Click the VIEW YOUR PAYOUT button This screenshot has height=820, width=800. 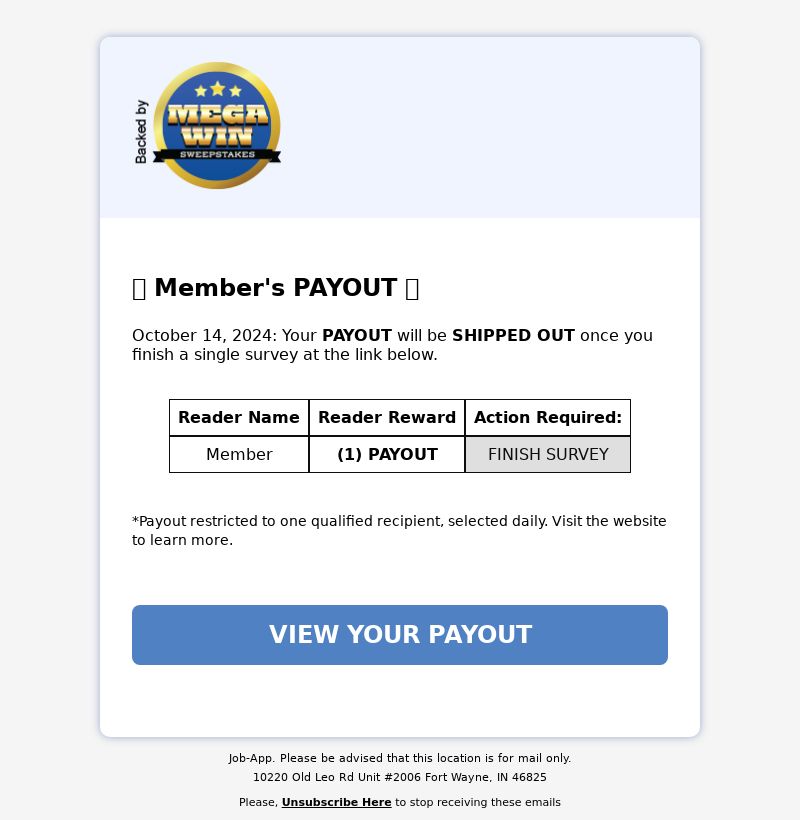tap(399, 635)
